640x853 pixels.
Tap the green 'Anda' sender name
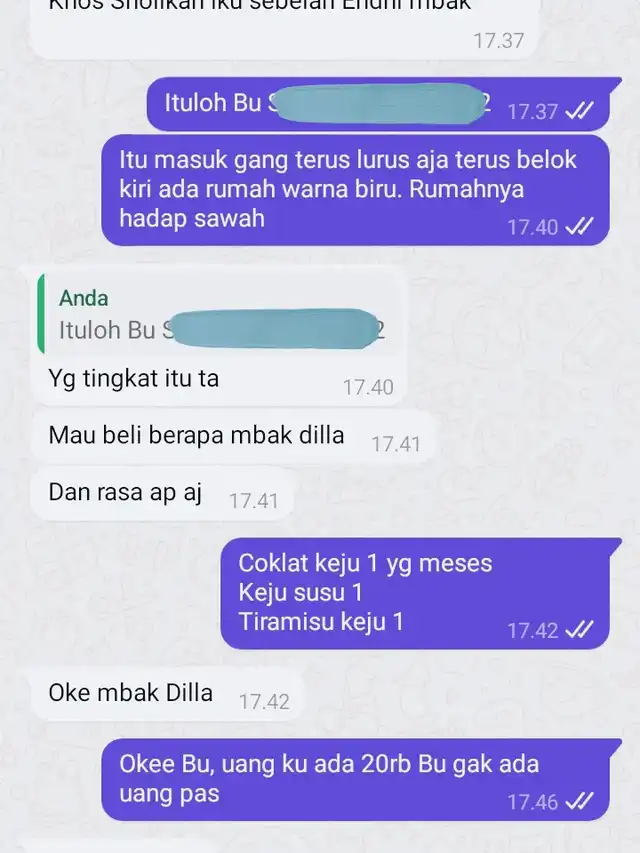83,298
